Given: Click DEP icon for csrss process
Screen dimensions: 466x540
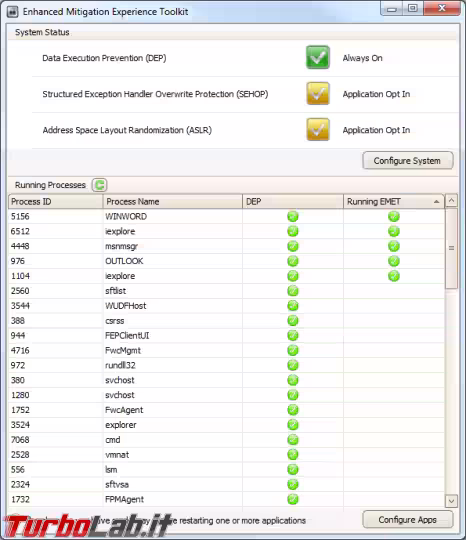Looking at the screenshot, I should pyautogui.click(x=293, y=321).
